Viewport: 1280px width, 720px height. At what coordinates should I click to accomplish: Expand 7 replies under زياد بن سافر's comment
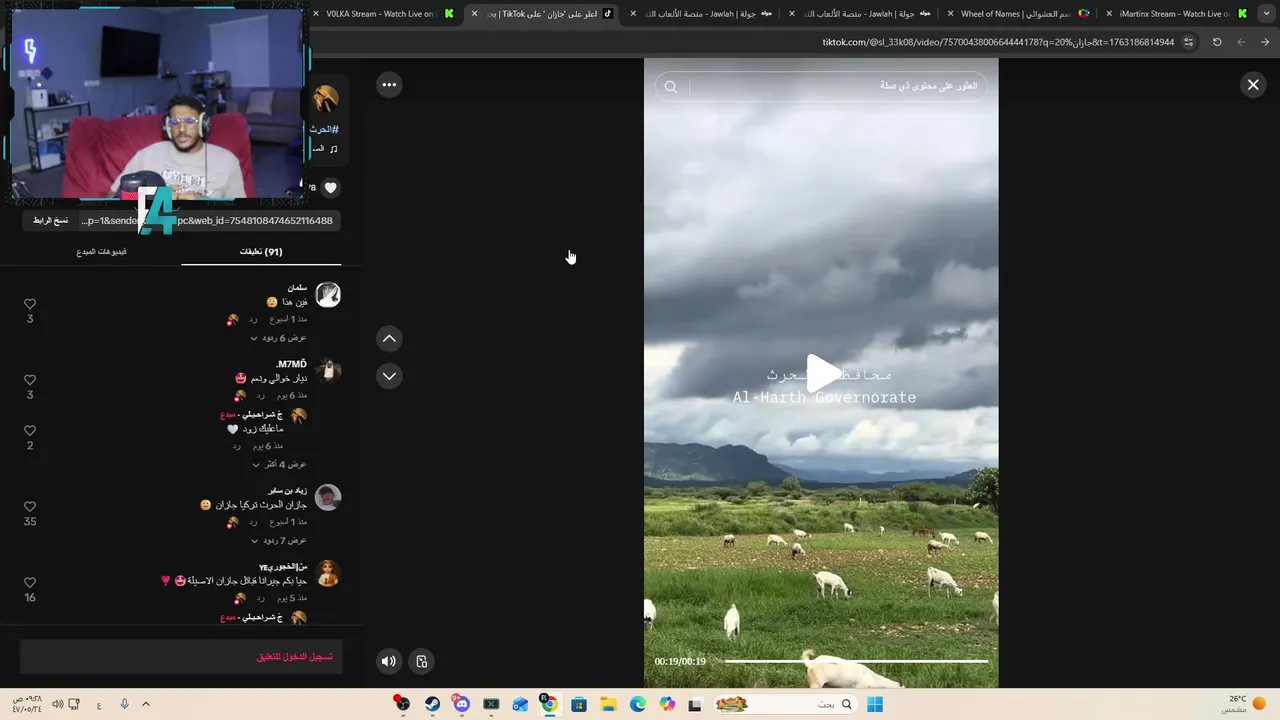(x=278, y=540)
